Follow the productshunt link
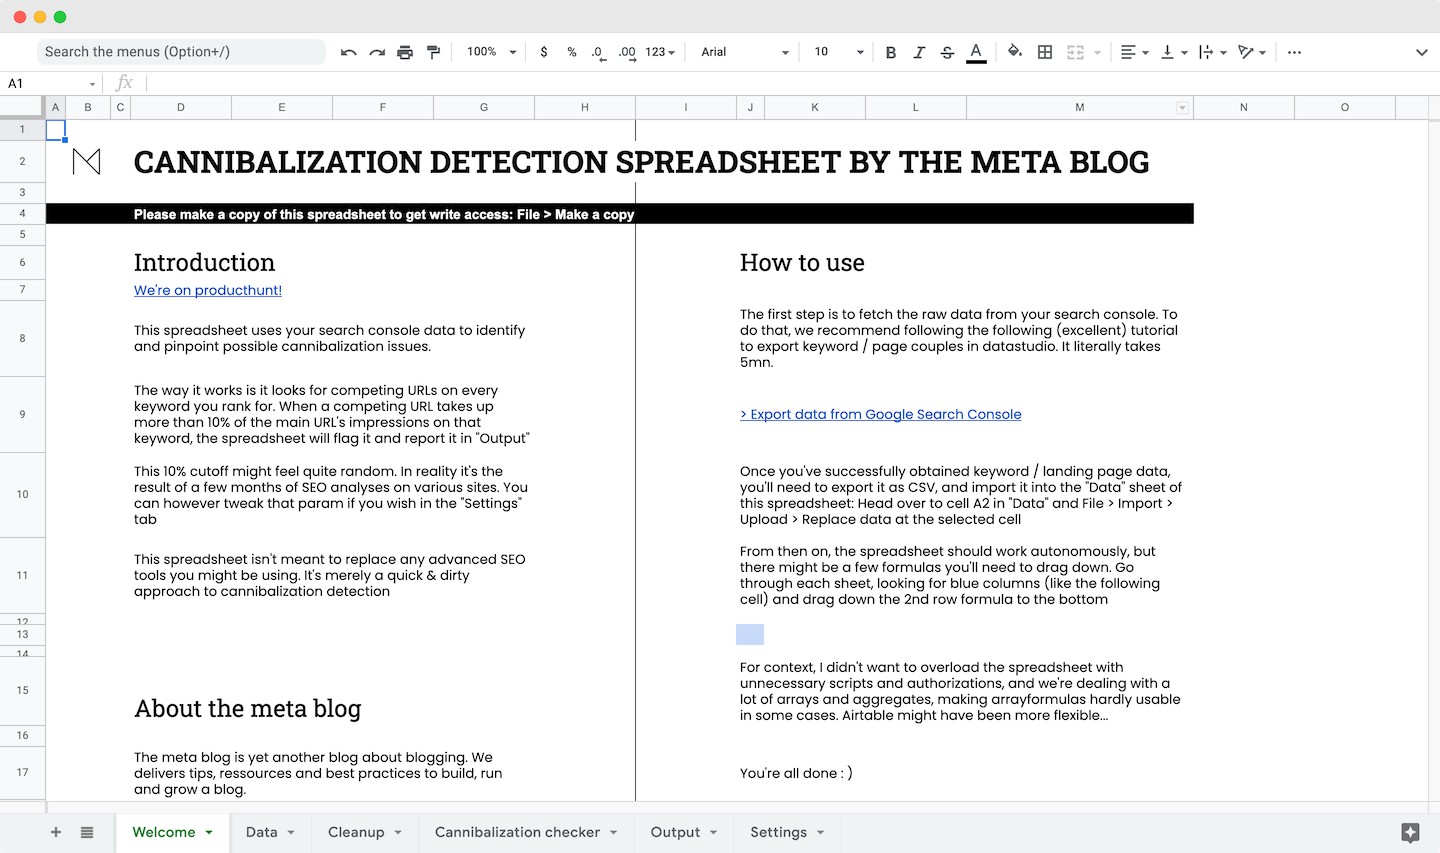The width and height of the screenshot is (1440, 853). 207,290
